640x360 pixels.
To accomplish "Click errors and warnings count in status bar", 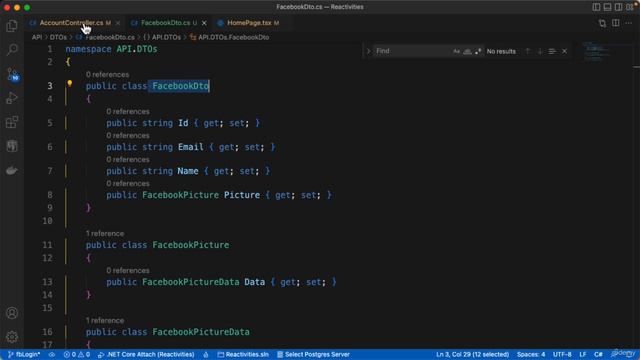I will [77, 354].
